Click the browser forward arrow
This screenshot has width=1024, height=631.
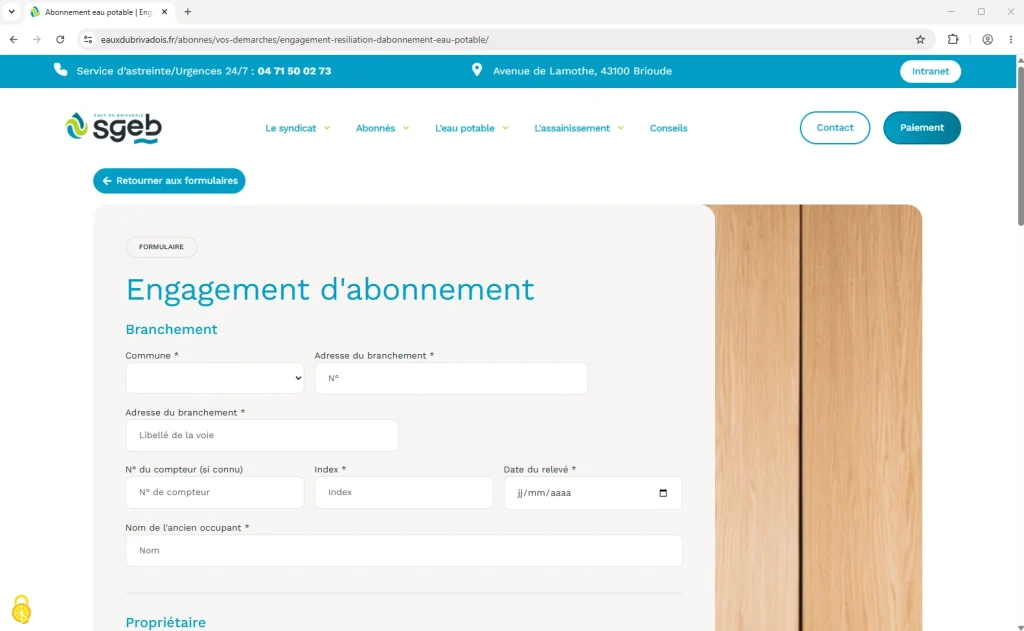click(37, 40)
